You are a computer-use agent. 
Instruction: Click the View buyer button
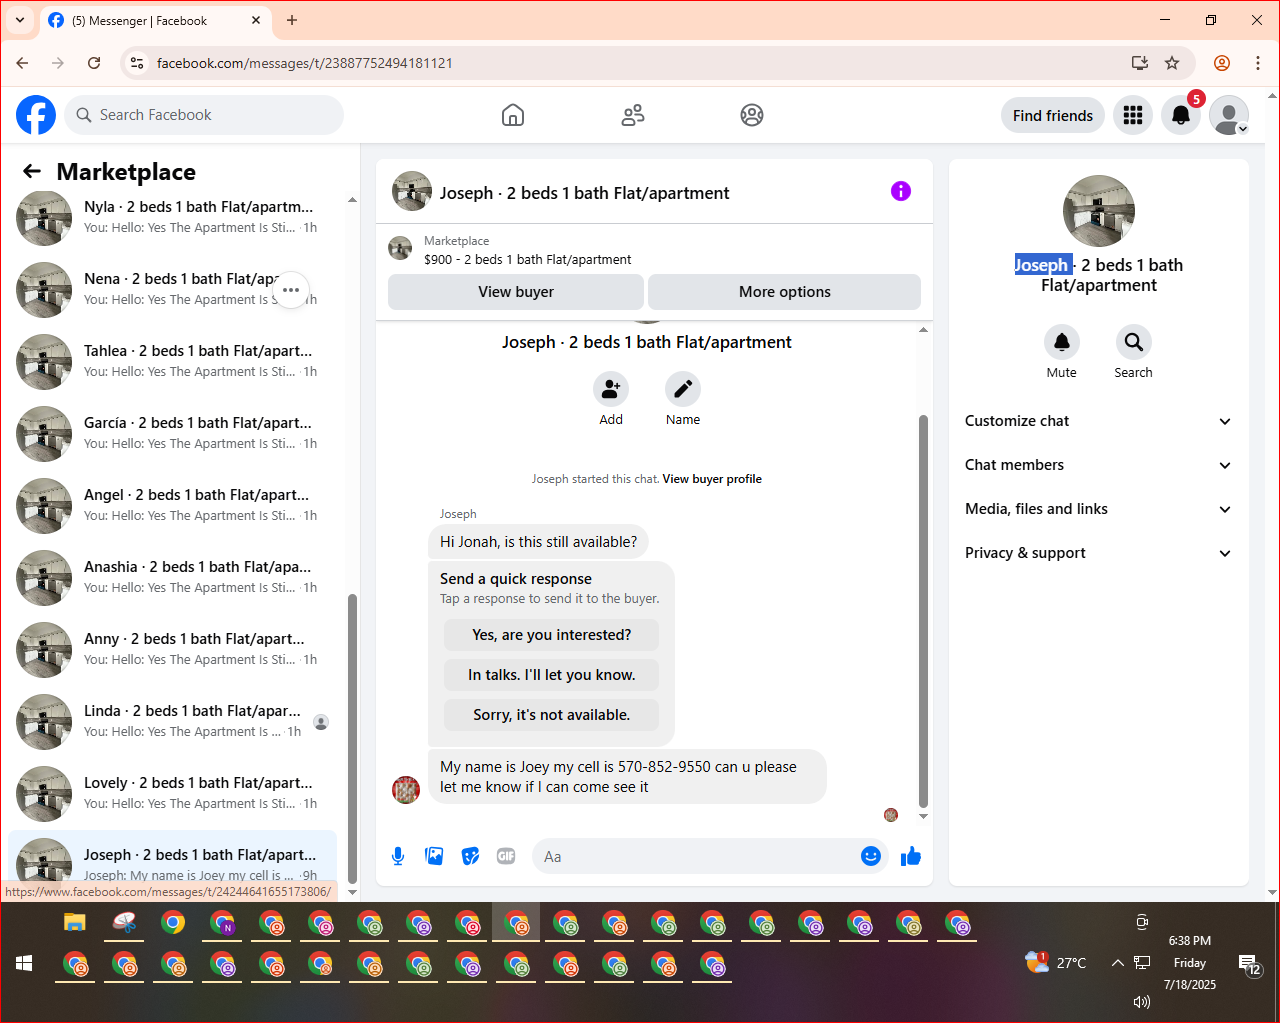pyautogui.click(x=516, y=292)
